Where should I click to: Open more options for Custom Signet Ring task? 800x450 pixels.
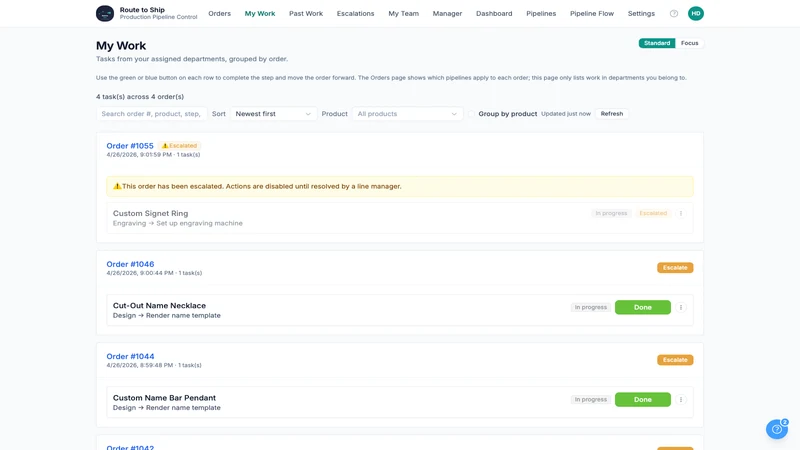(x=681, y=213)
